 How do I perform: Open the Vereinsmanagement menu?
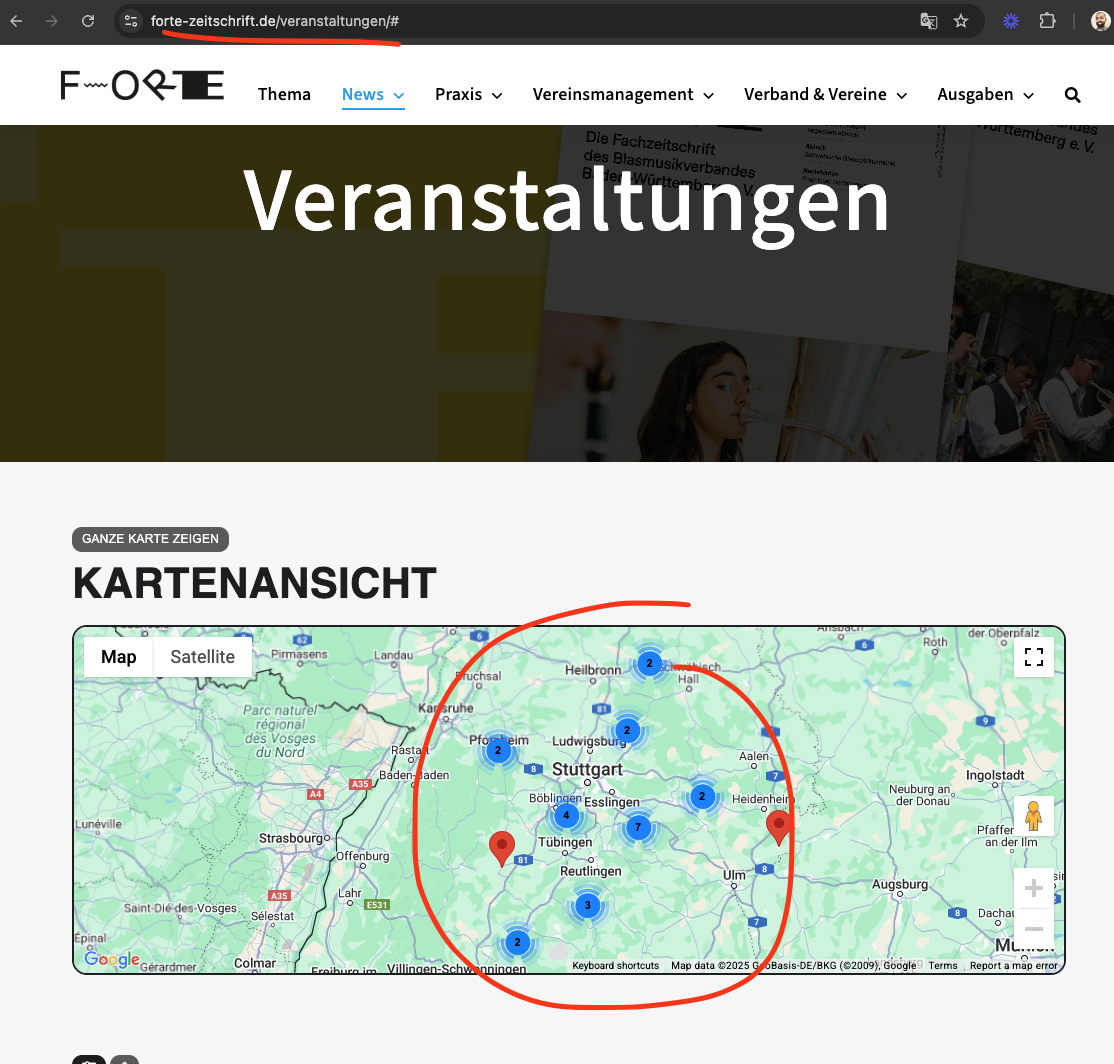point(613,94)
